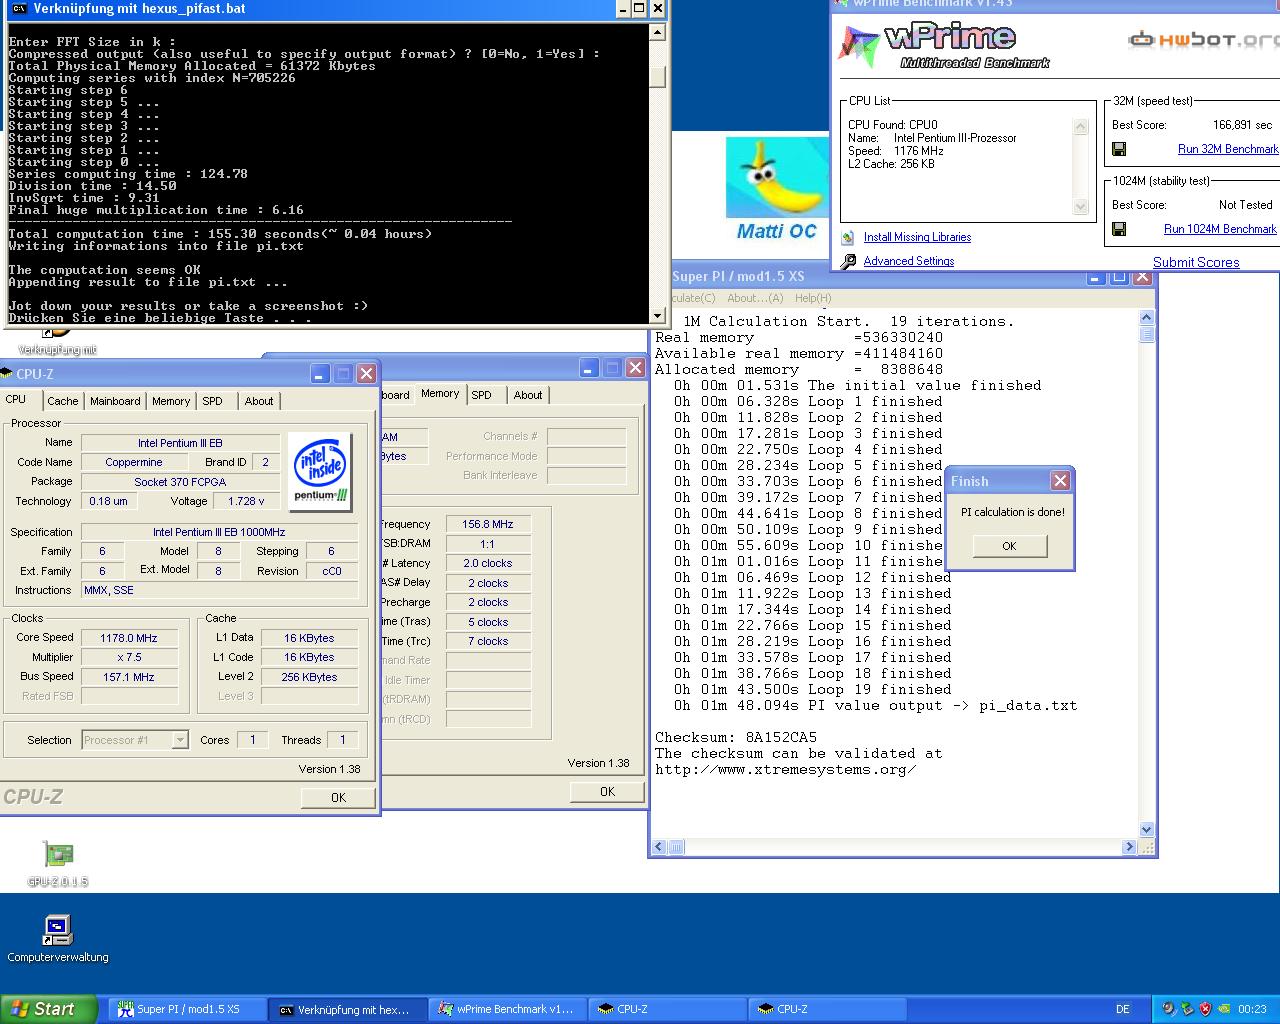Click the Level 2 256 KBytes cache field
The height and width of the screenshot is (1024, 1280).
pos(308,677)
